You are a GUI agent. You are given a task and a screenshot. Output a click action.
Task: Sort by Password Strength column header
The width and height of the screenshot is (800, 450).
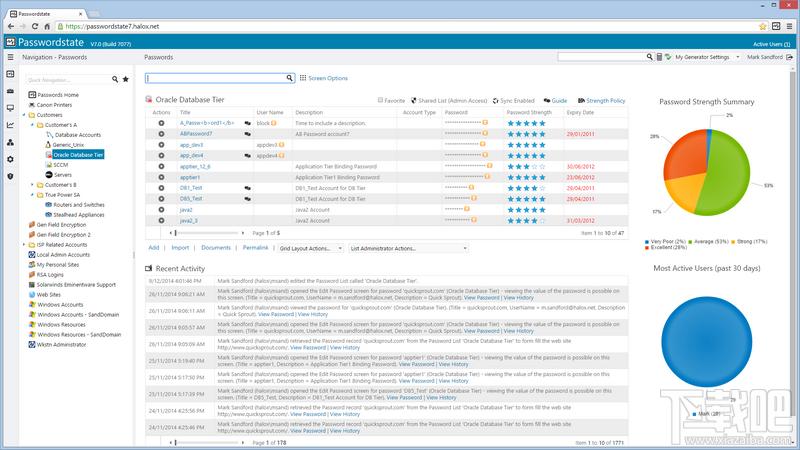tap(529, 112)
